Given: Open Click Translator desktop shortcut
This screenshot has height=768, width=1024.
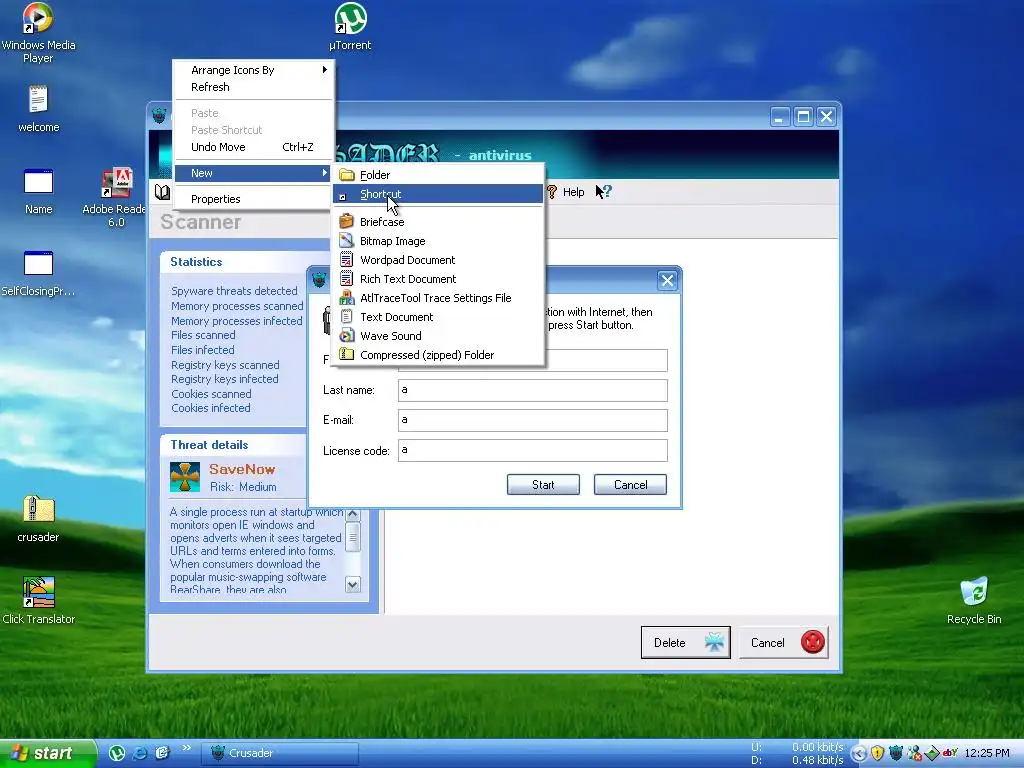Looking at the screenshot, I should (38, 601).
